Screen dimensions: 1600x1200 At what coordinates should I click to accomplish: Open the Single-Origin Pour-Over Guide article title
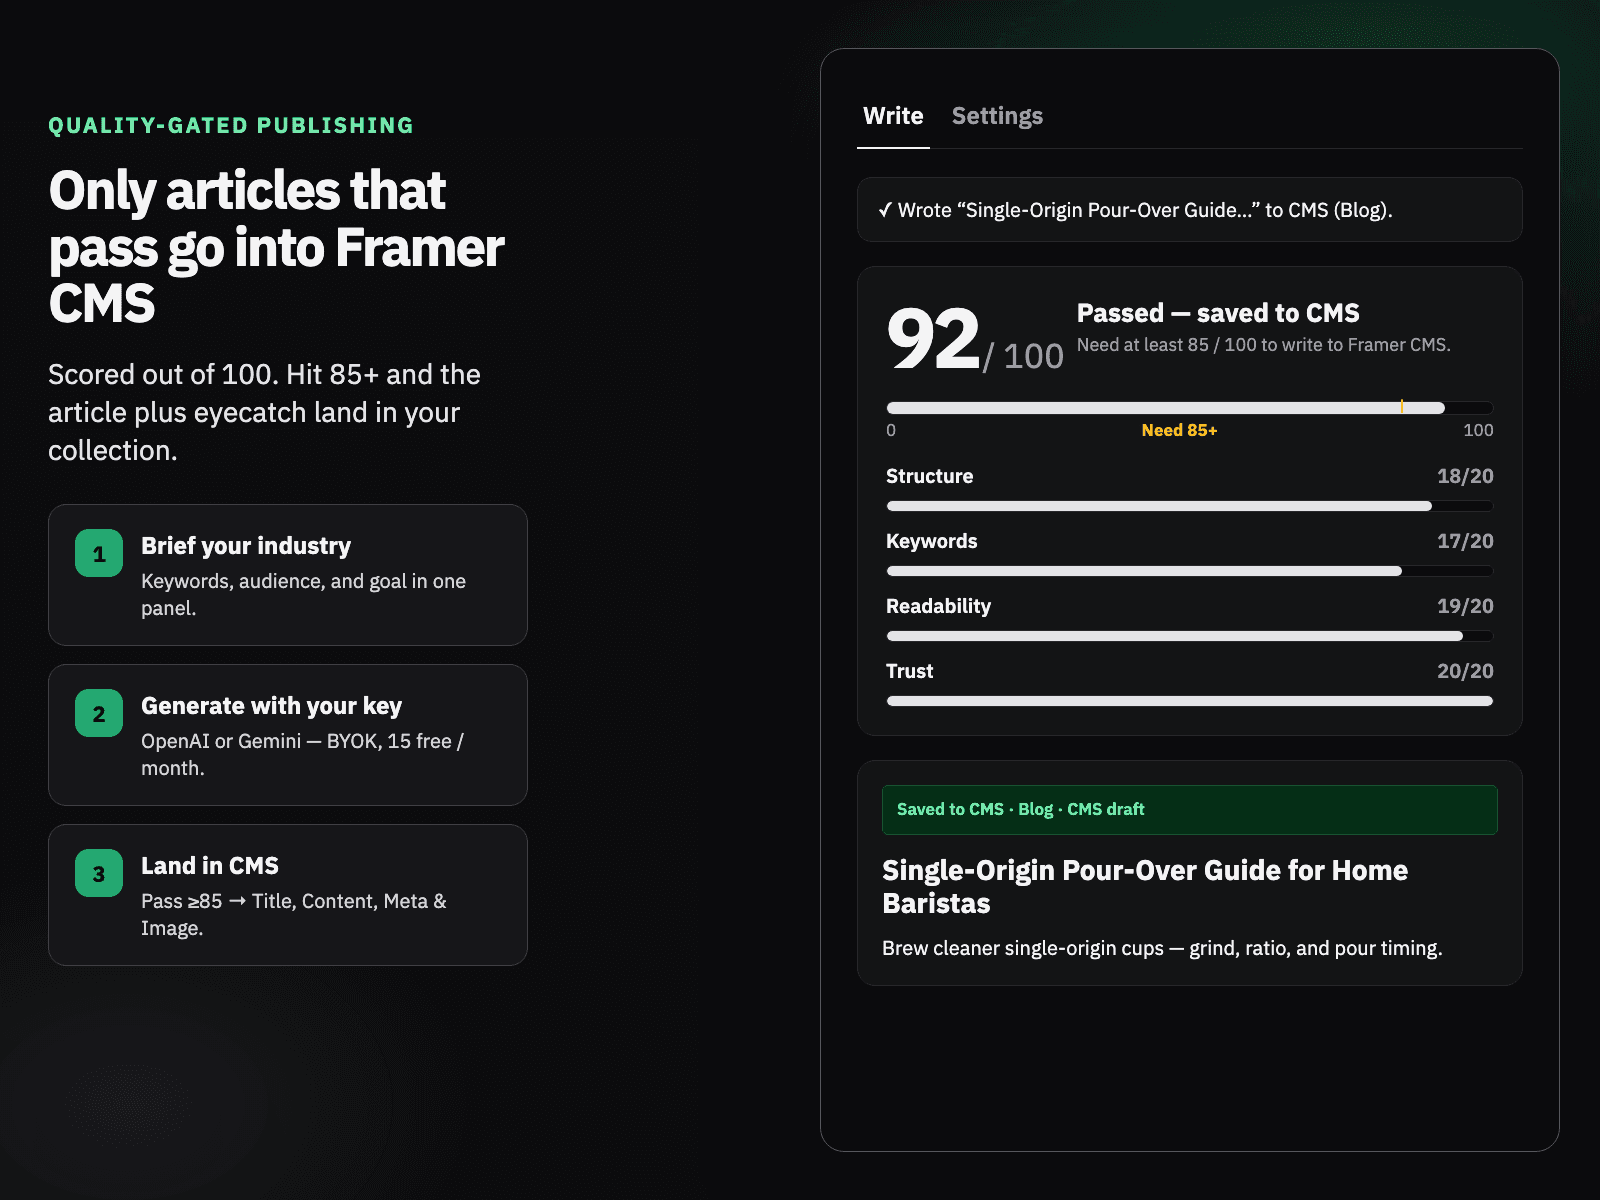click(x=1145, y=887)
